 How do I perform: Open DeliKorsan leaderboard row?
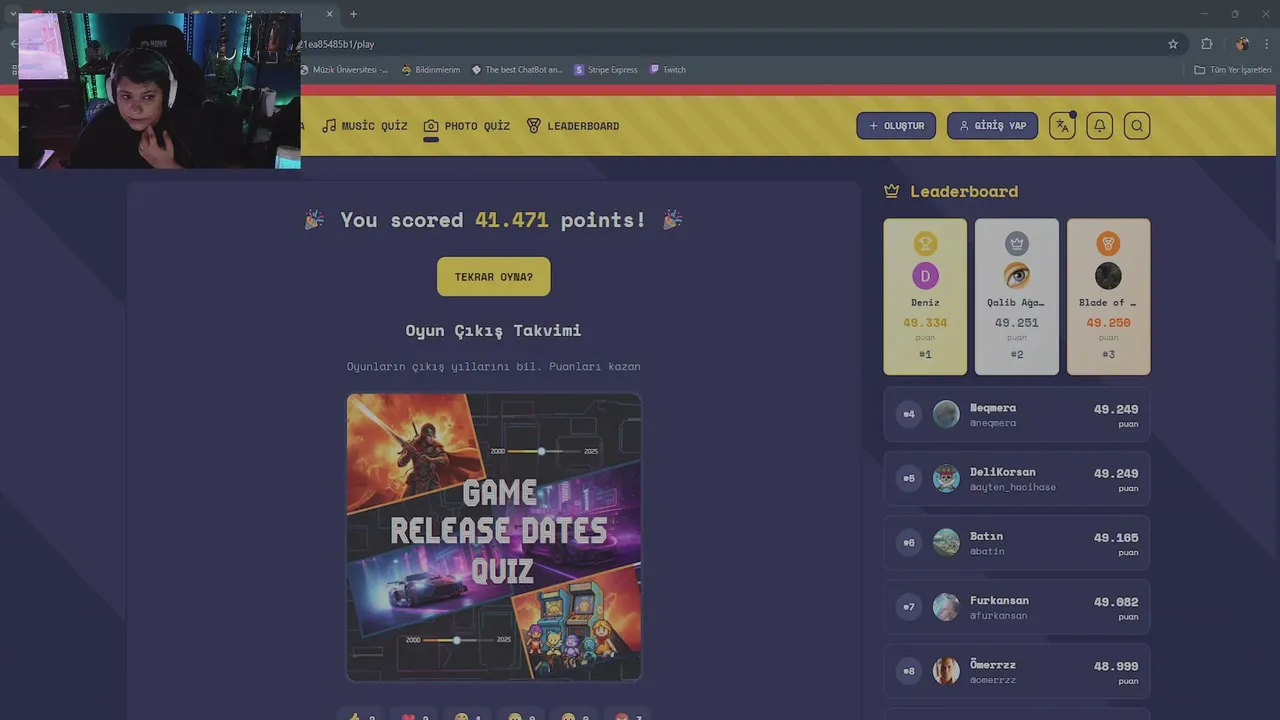point(1017,478)
